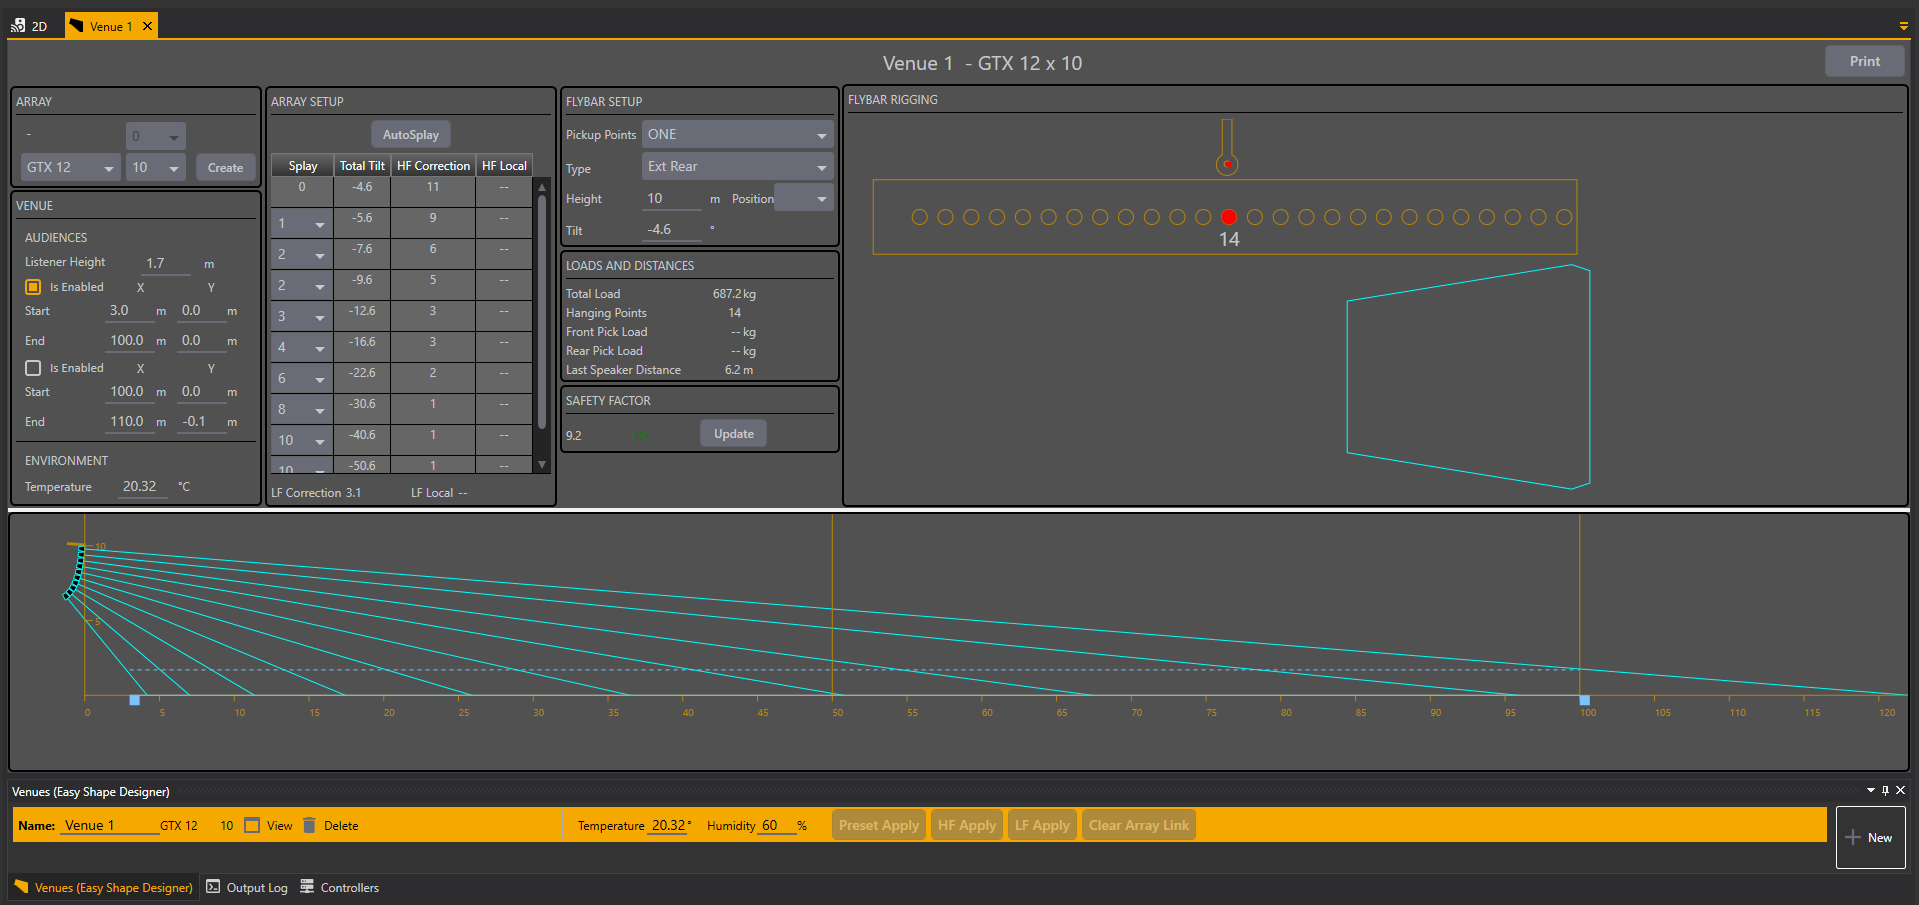Click the AutoSplay button
Viewport: 1919px width, 905px height.
point(410,135)
